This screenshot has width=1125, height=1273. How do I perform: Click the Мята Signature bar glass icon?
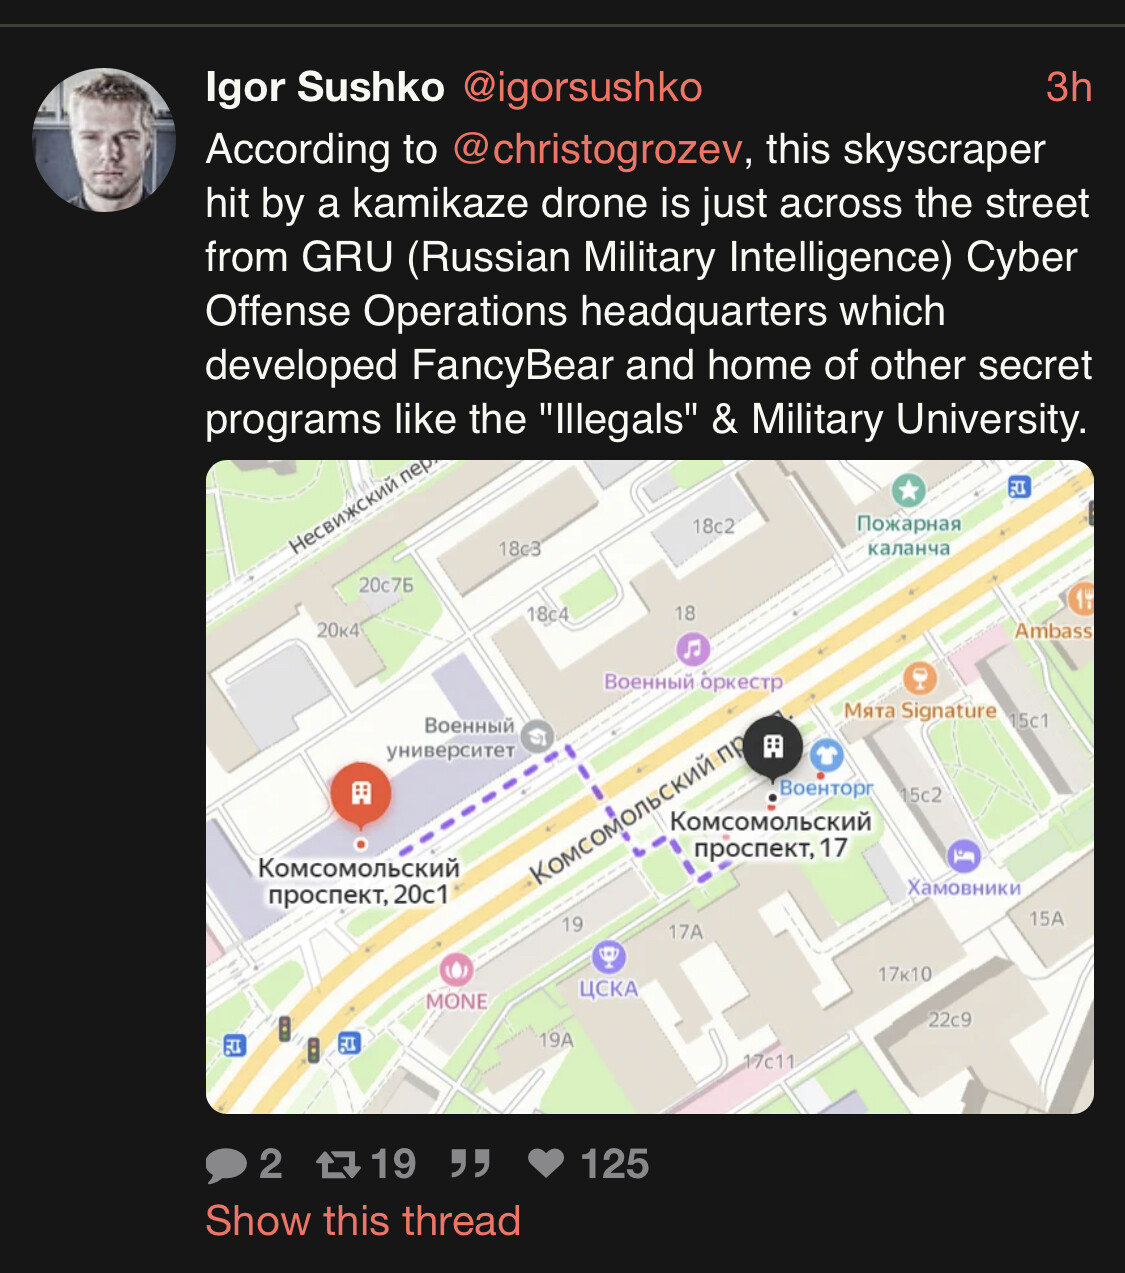point(919,678)
